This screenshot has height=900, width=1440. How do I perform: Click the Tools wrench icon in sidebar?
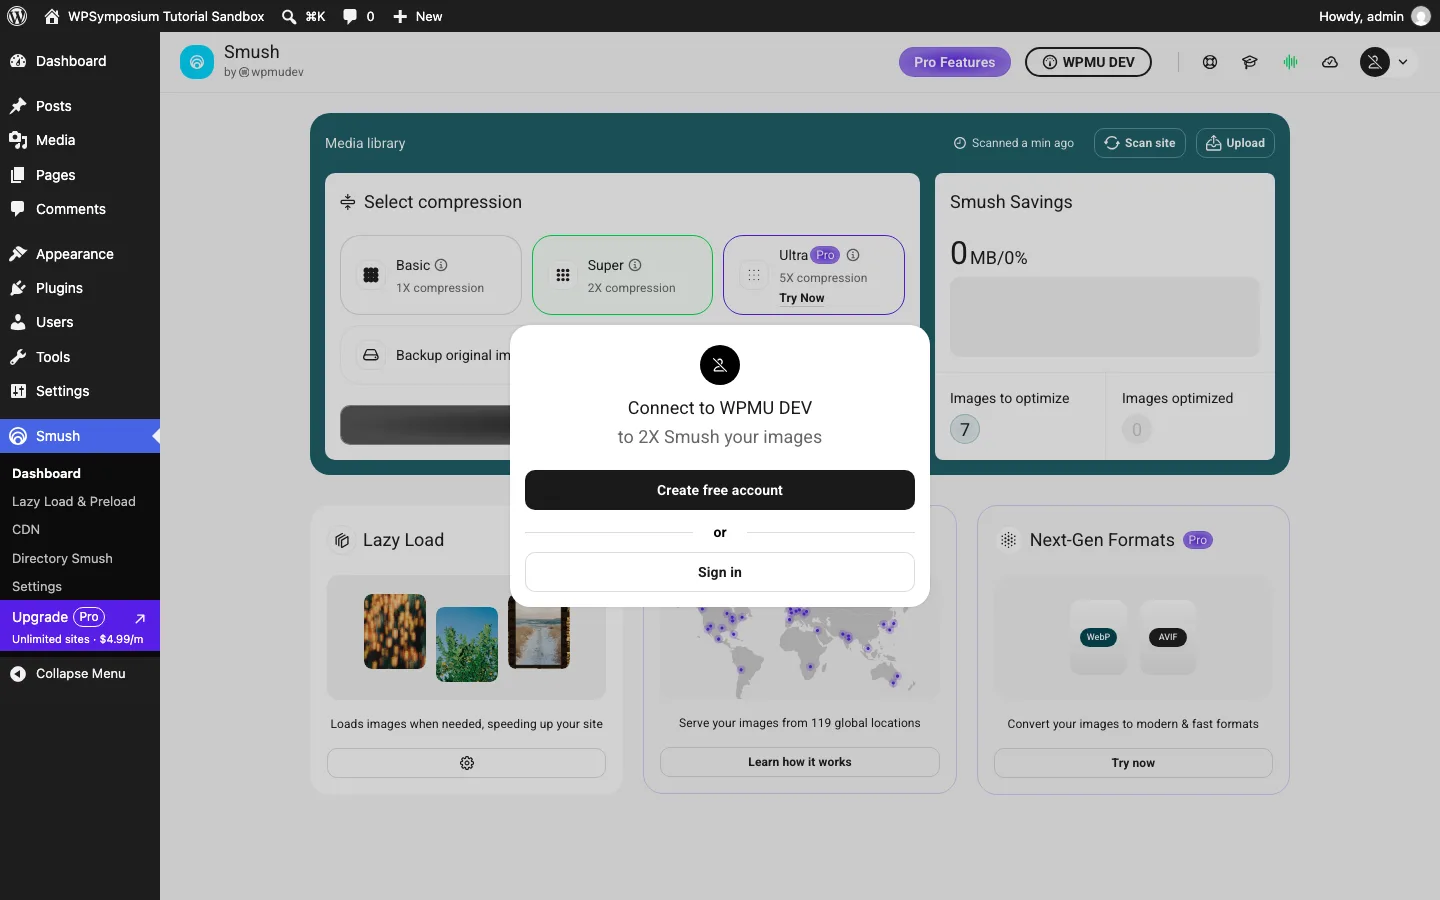18,357
